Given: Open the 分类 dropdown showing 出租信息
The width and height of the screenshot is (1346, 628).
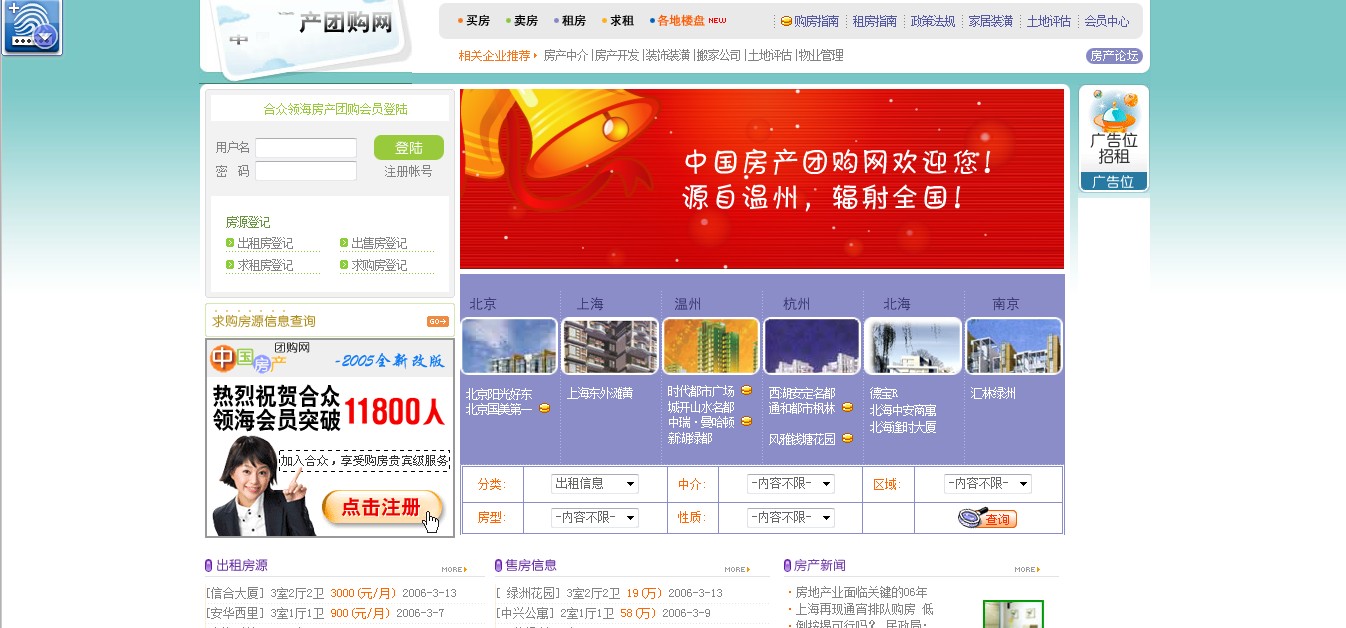Looking at the screenshot, I should tap(595, 484).
